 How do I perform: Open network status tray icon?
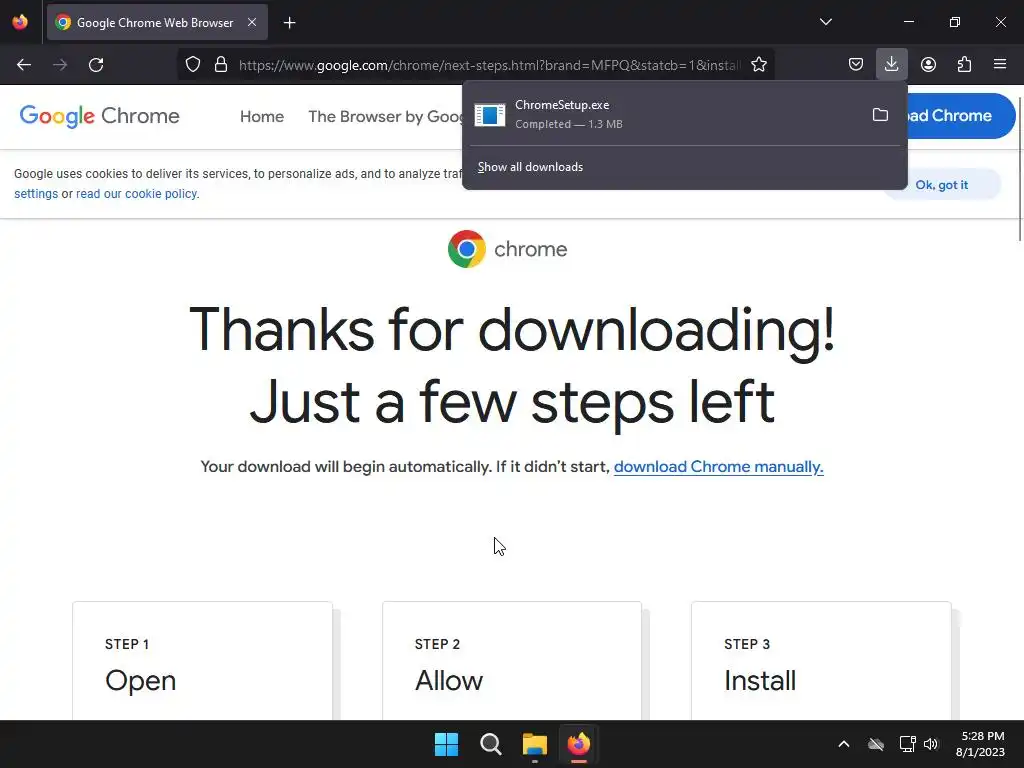click(x=907, y=744)
